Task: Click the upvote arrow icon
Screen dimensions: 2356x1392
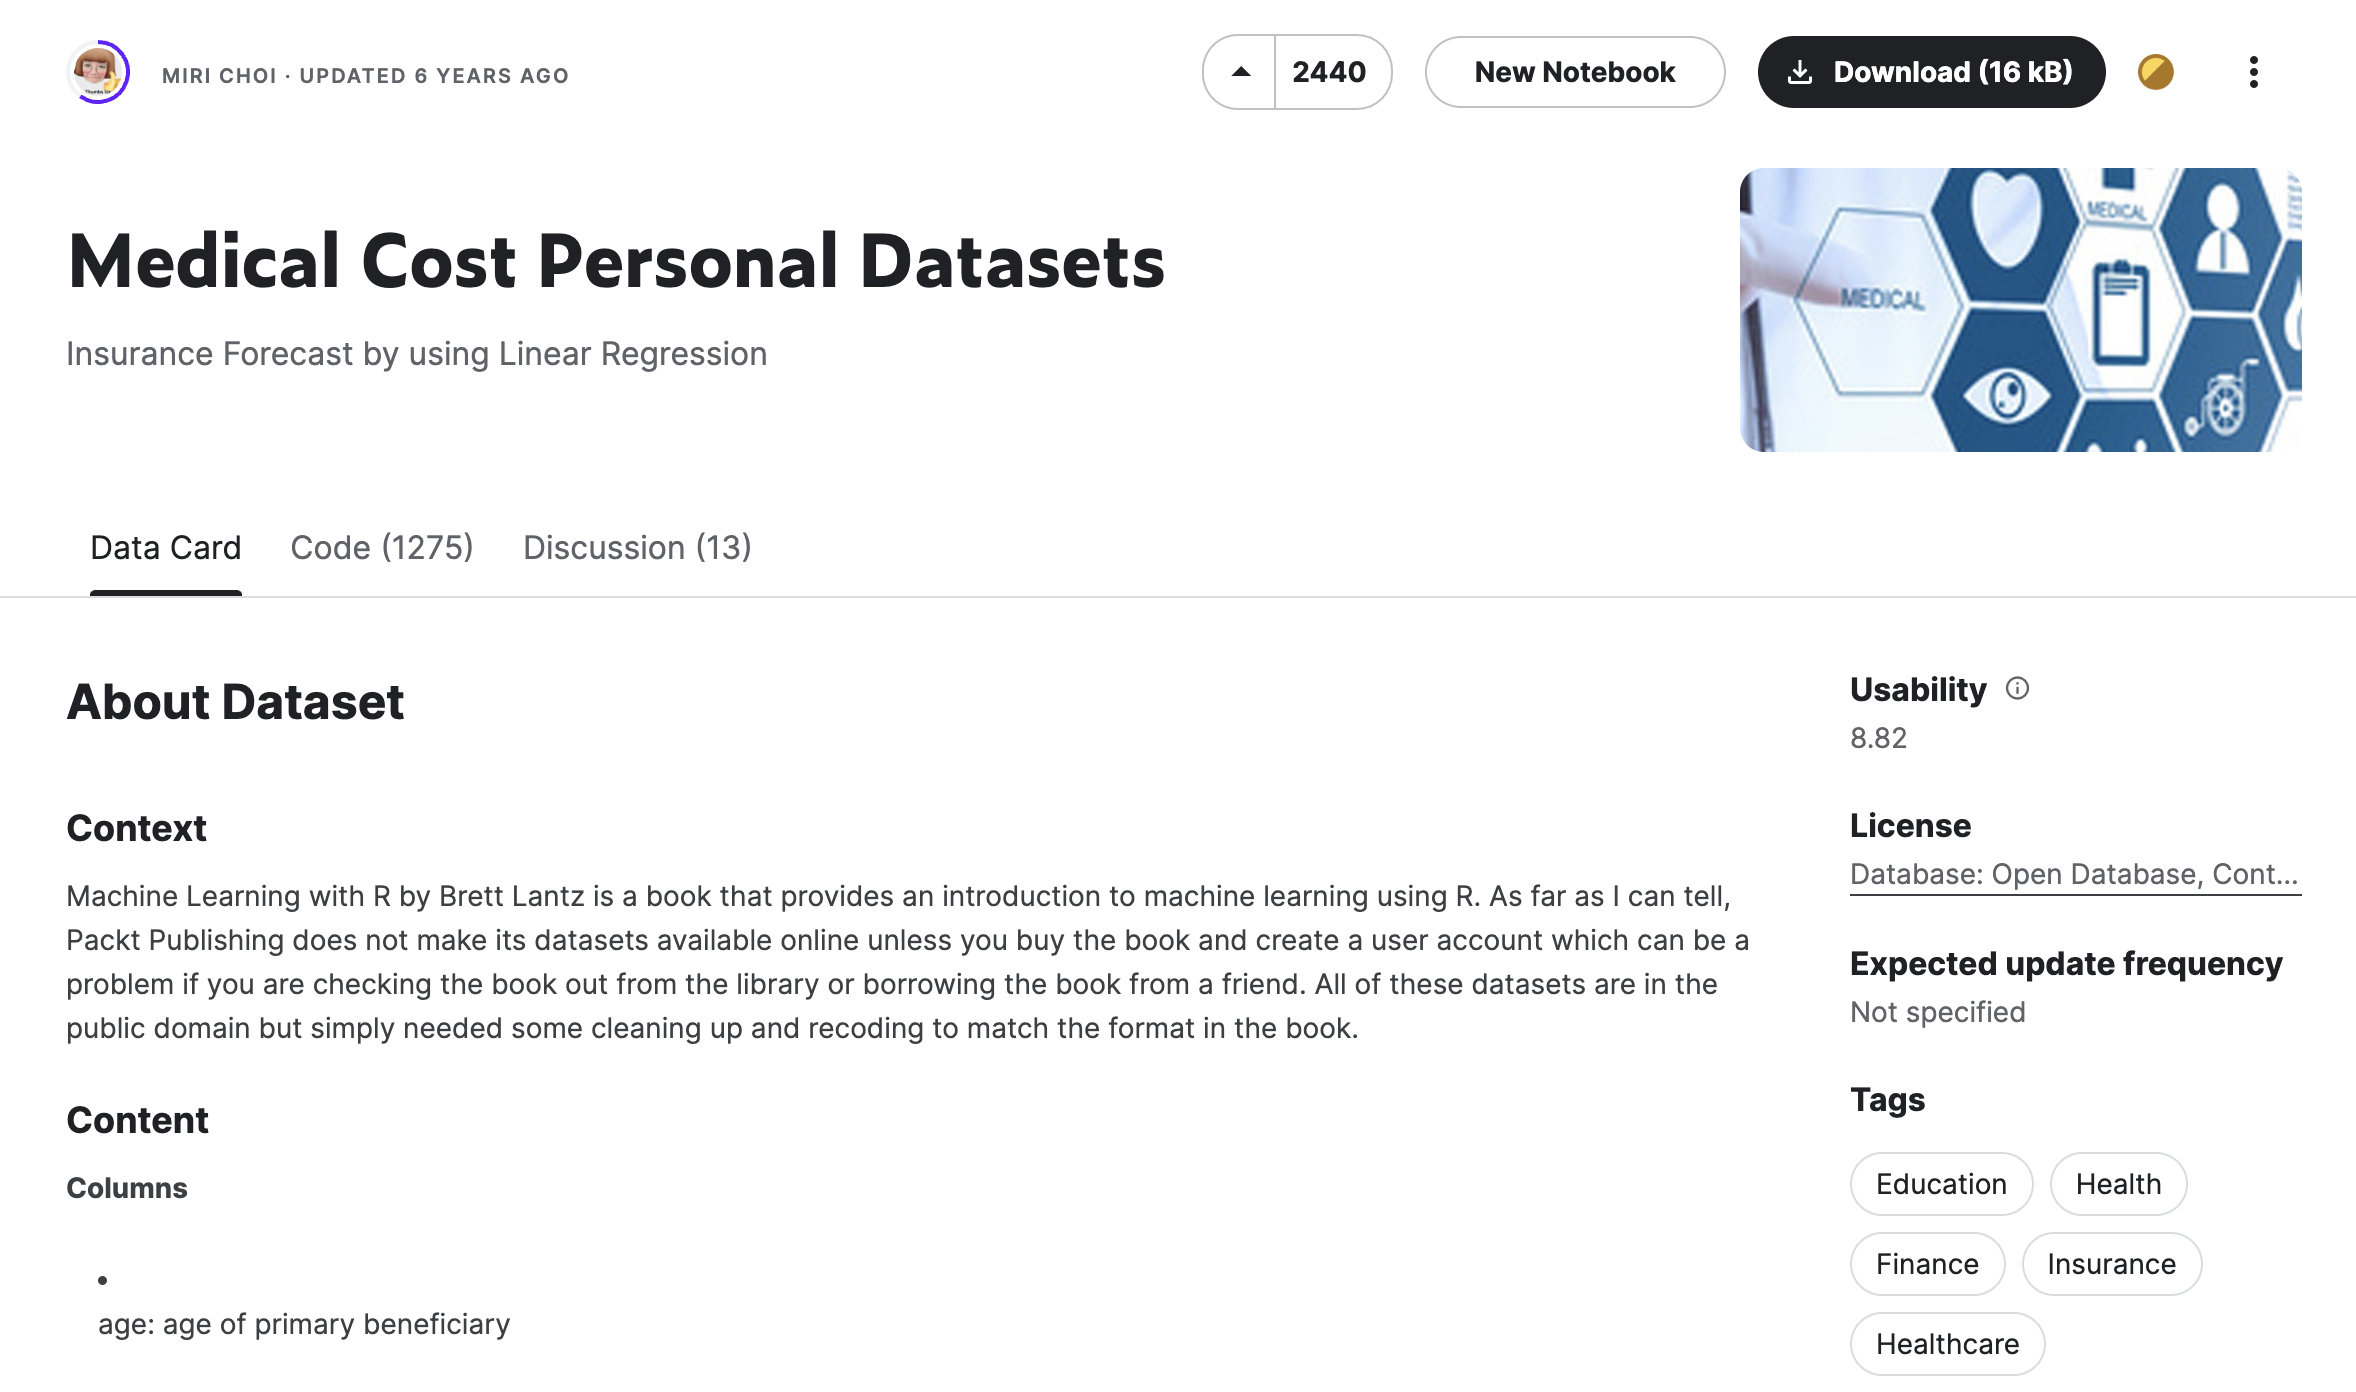Action: coord(1240,72)
